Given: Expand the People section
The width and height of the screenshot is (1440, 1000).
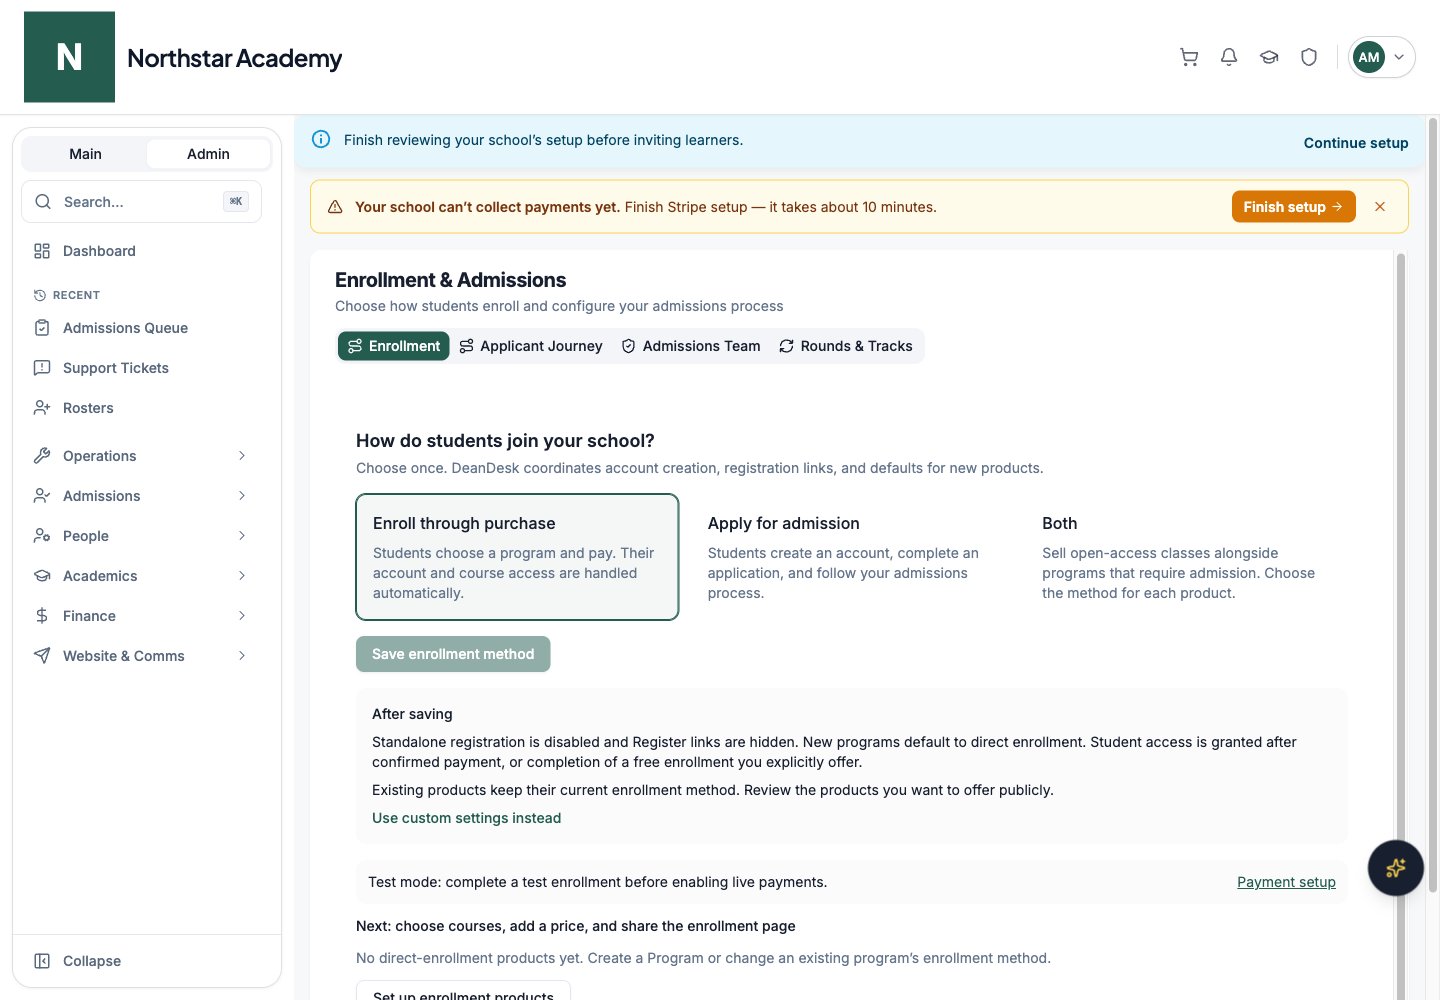Looking at the screenshot, I should point(142,536).
